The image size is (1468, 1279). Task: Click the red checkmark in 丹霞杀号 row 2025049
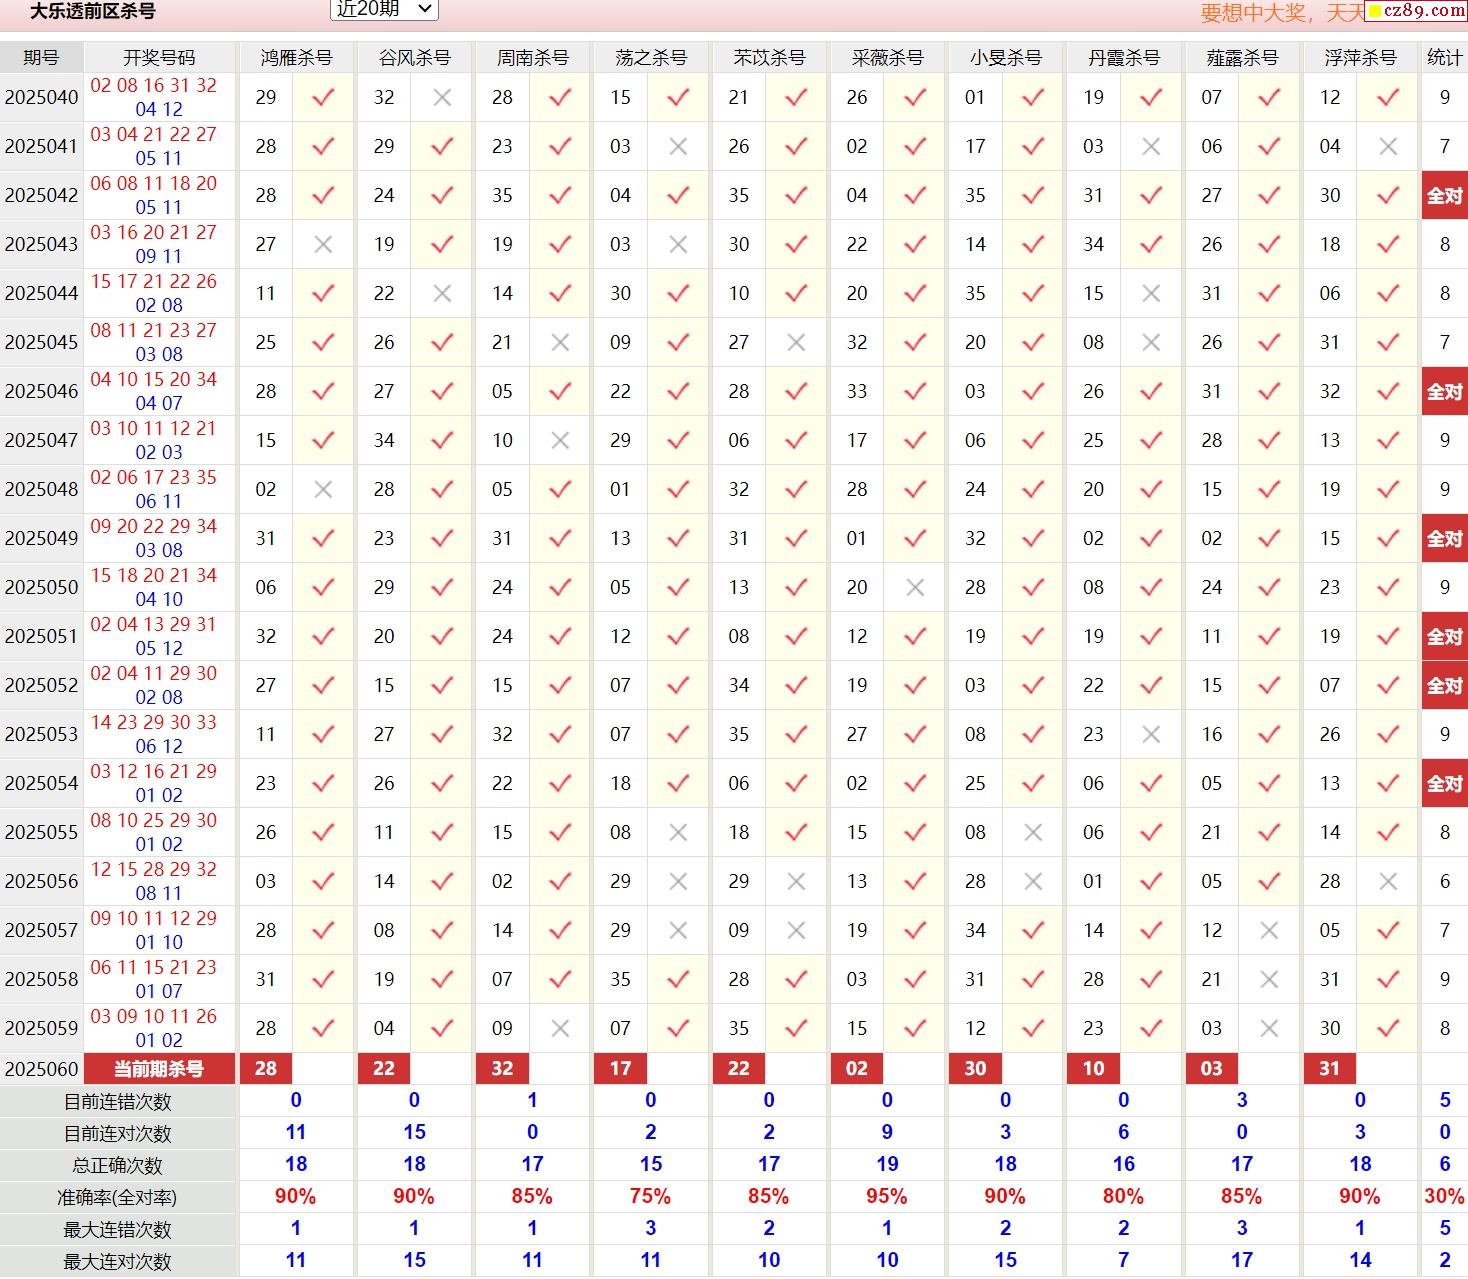pyautogui.click(x=1151, y=539)
